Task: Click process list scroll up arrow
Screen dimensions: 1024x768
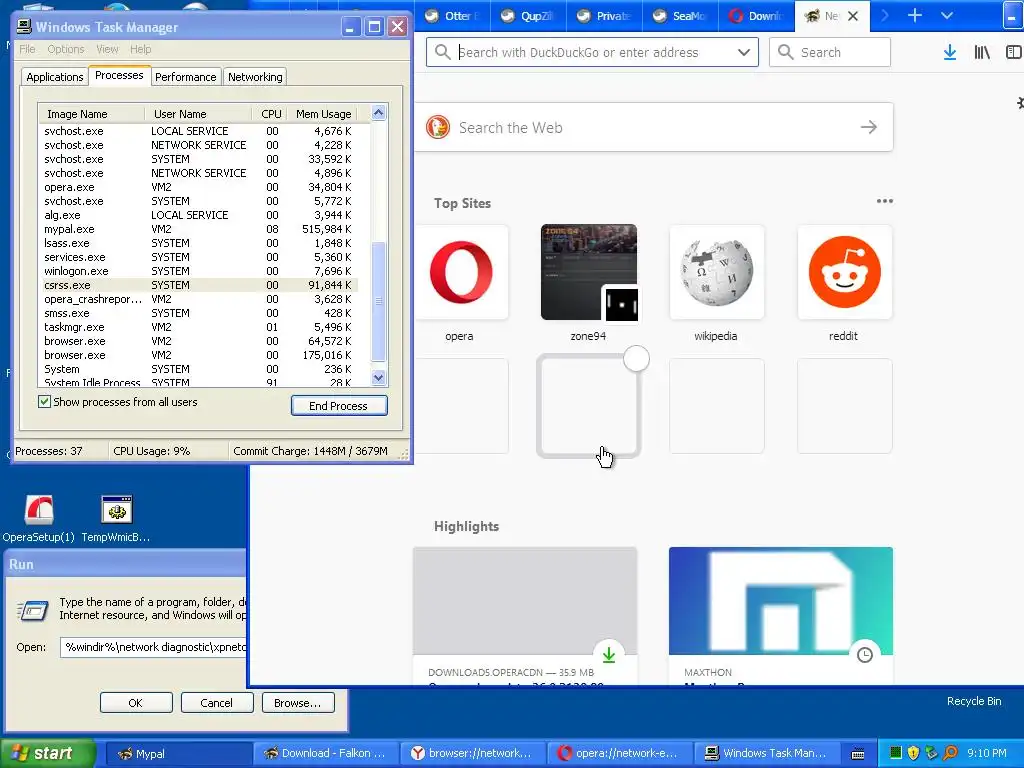Action: [379, 113]
